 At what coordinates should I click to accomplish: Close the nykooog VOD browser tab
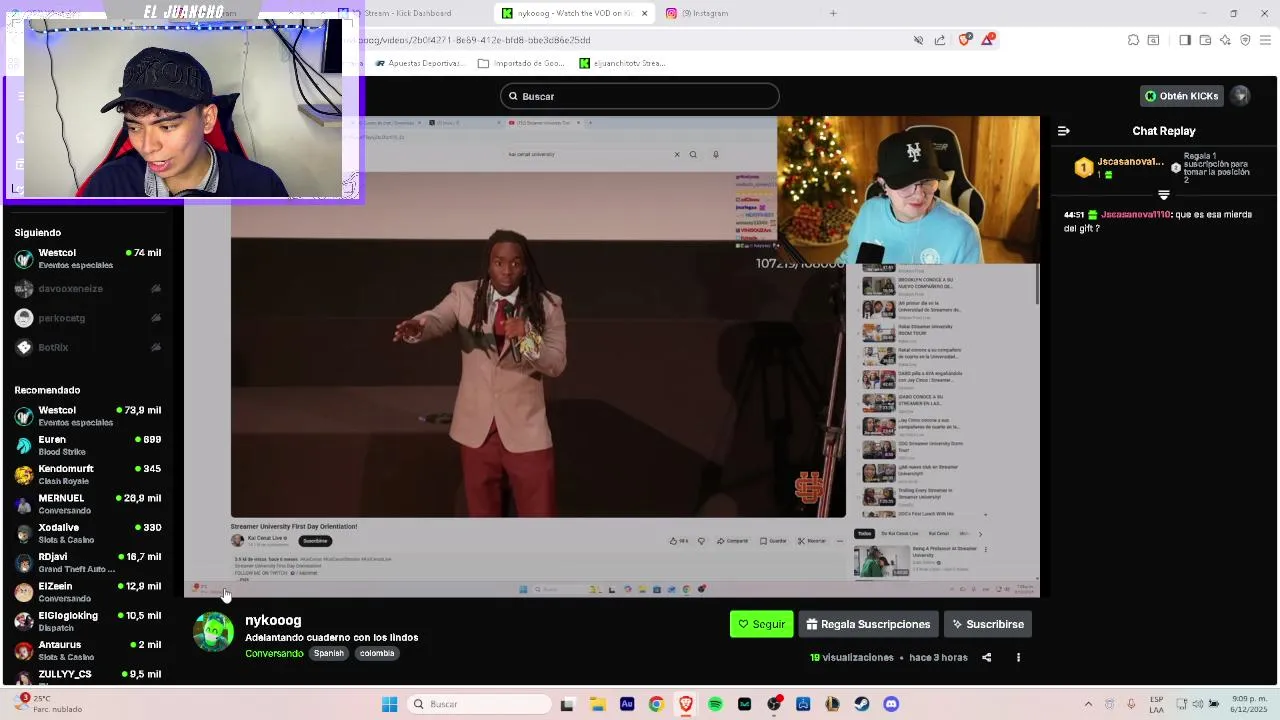tap(644, 13)
